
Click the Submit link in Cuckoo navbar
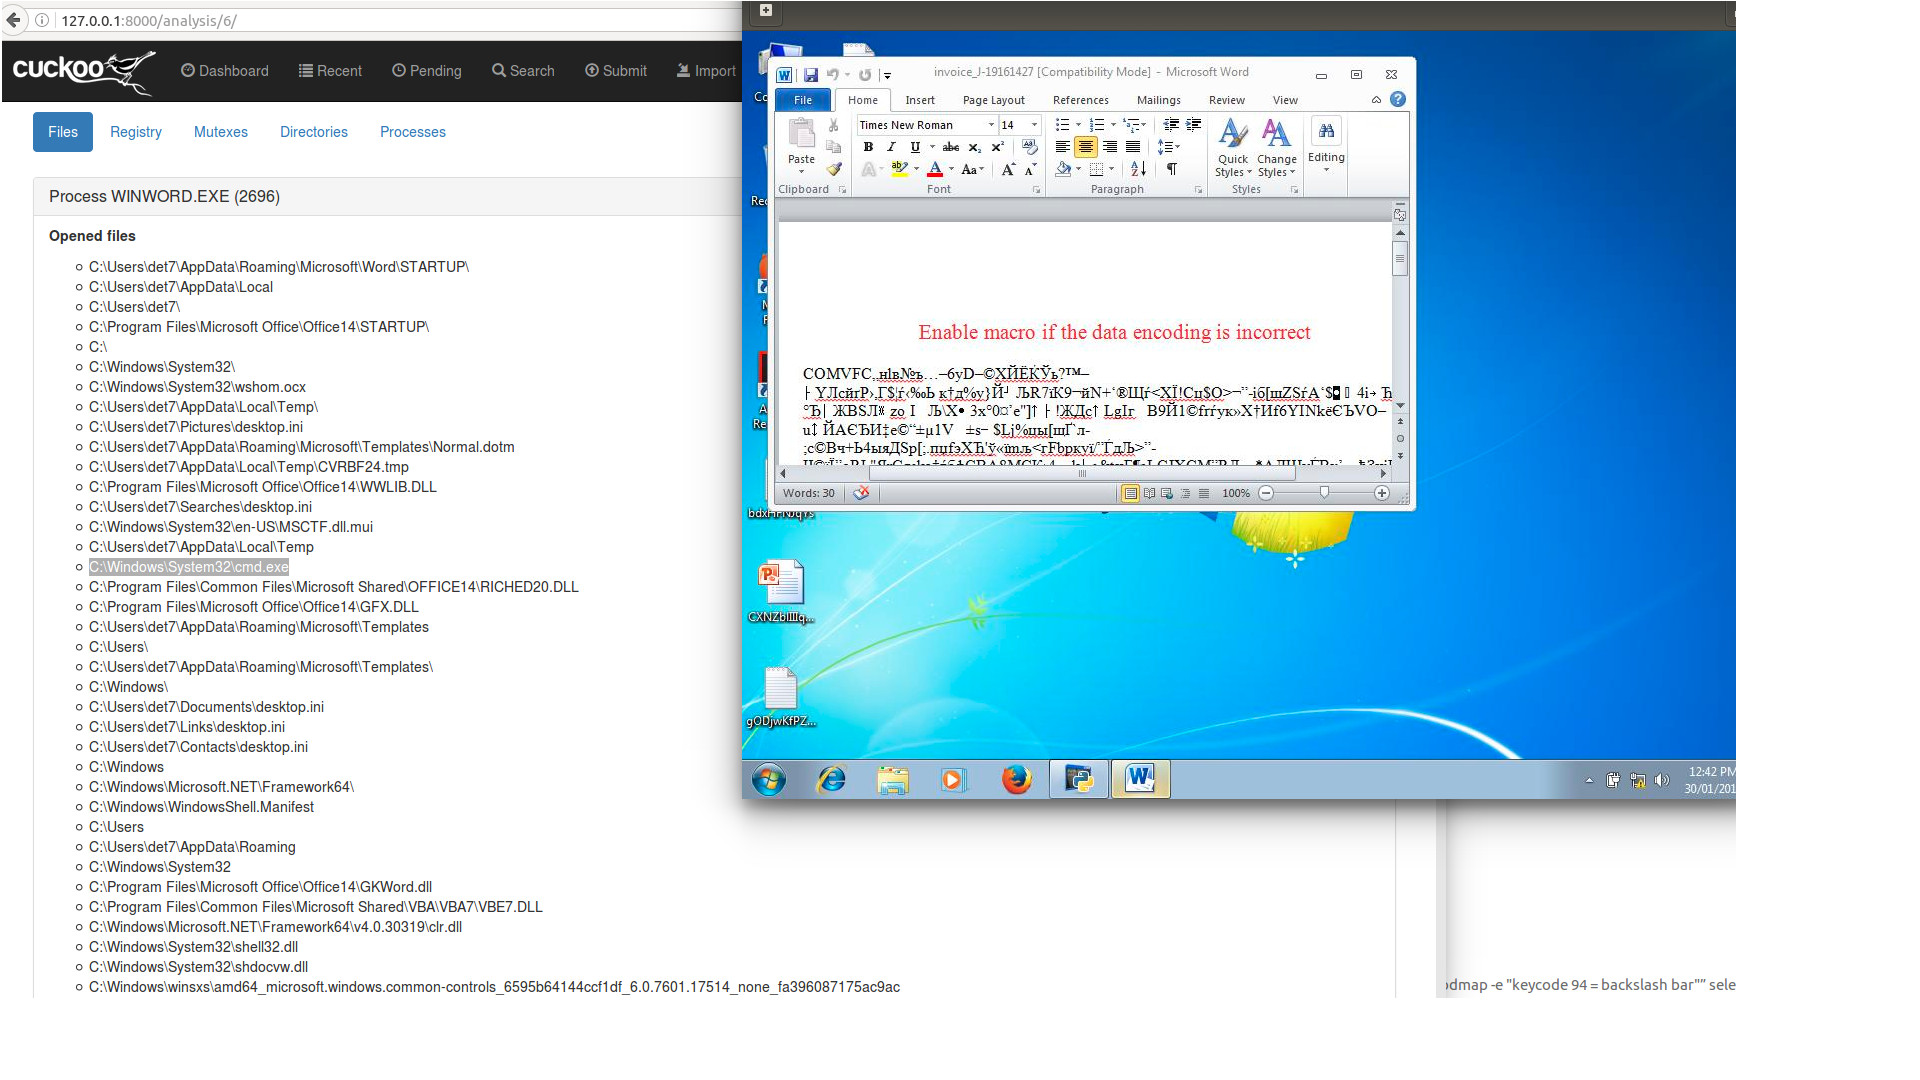point(616,71)
